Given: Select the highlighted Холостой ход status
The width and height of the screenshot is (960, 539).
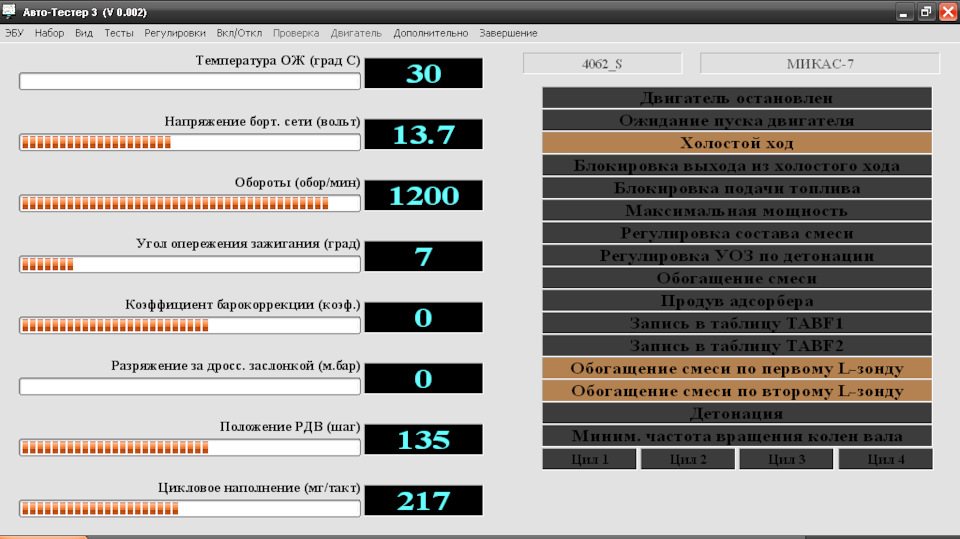Looking at the screenshot, I should (737, 143).
